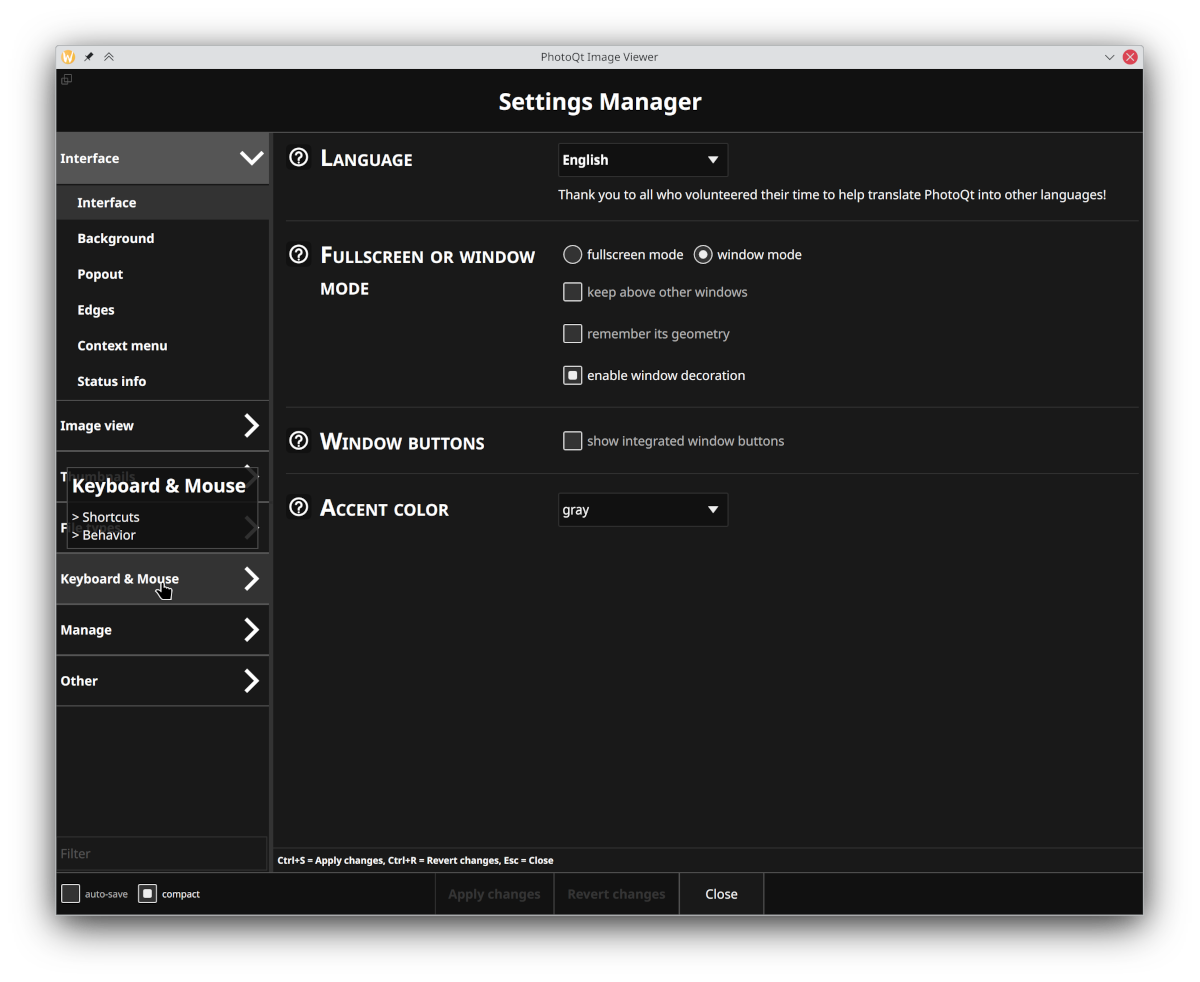This screenshot has height=982, width=1200.
Task: Open the Background settings subsection
Action: [116, 238]
